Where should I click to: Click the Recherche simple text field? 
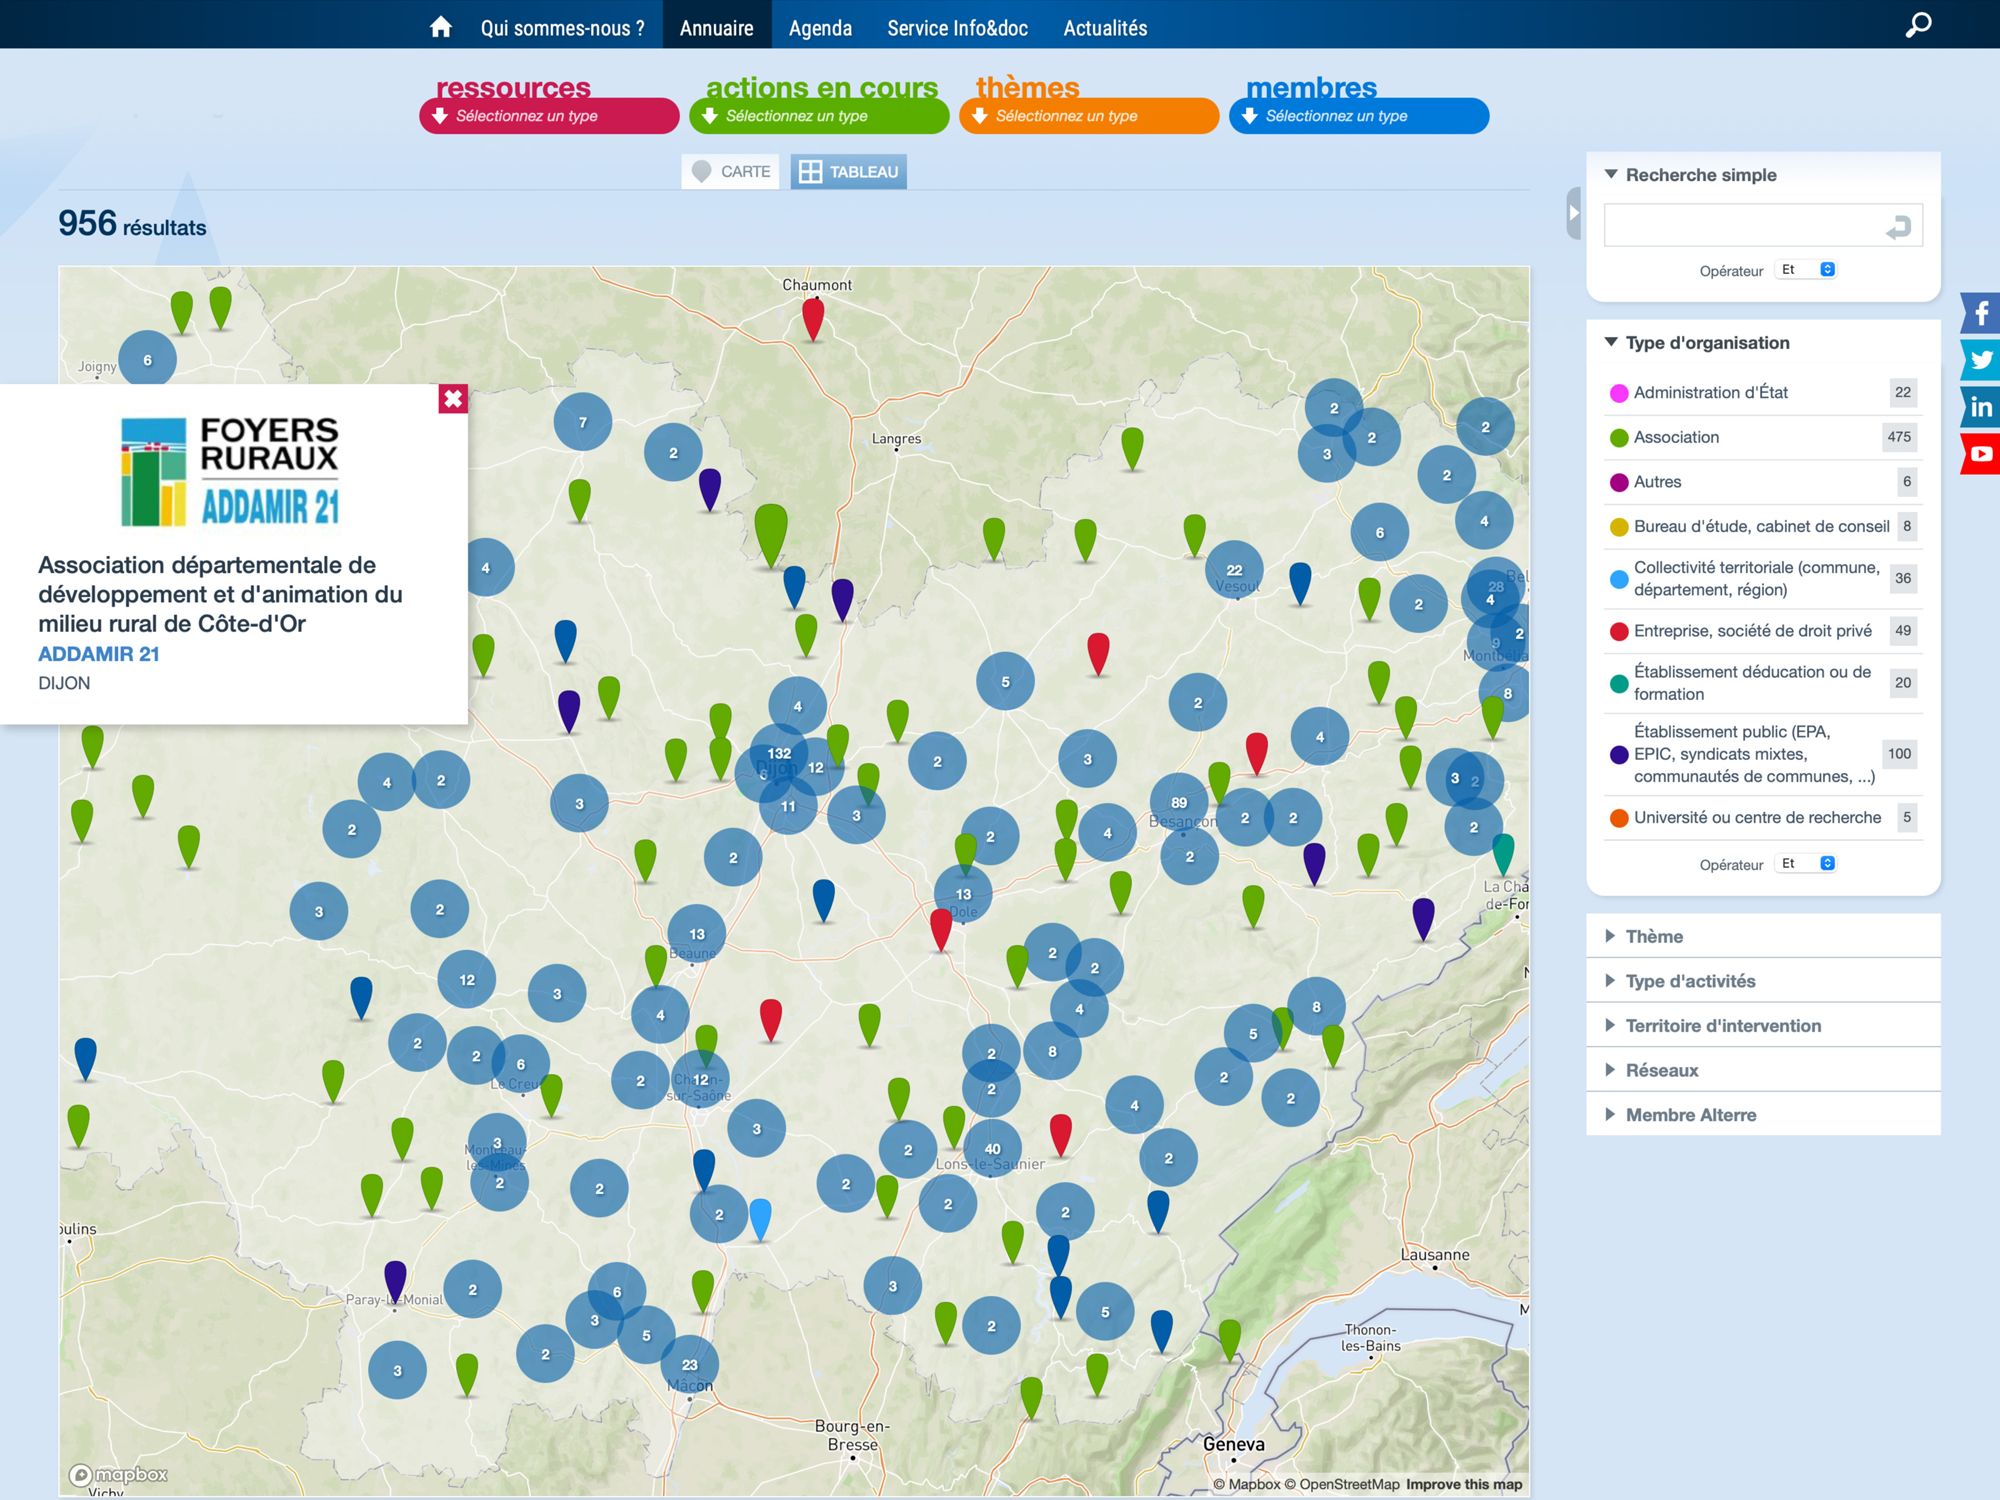pyautogui.click(x=1742, y=226)
